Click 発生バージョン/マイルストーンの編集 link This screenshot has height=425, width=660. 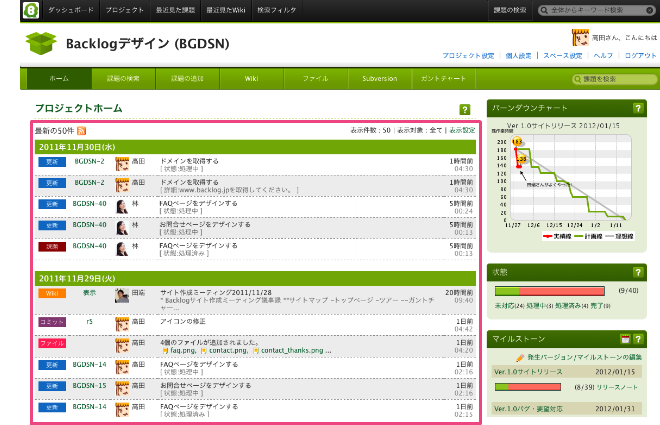(585, 357)
